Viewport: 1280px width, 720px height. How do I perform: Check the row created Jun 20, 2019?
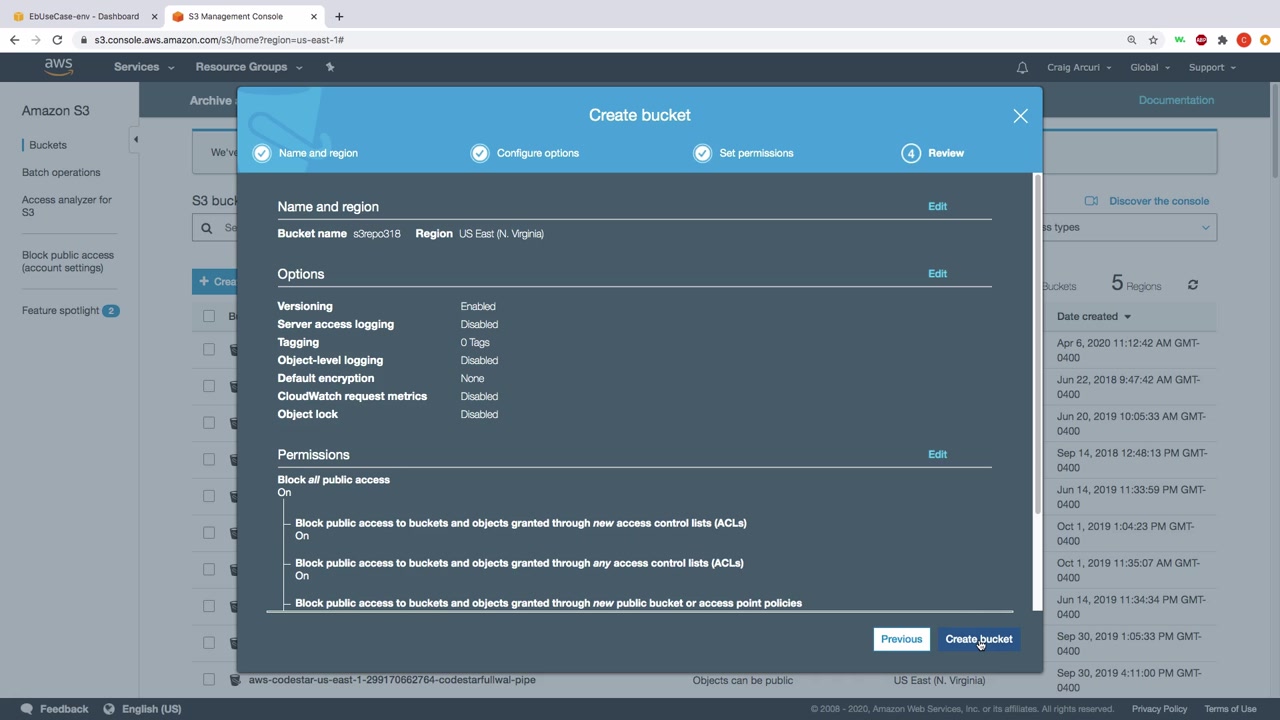tap(209, 423)
